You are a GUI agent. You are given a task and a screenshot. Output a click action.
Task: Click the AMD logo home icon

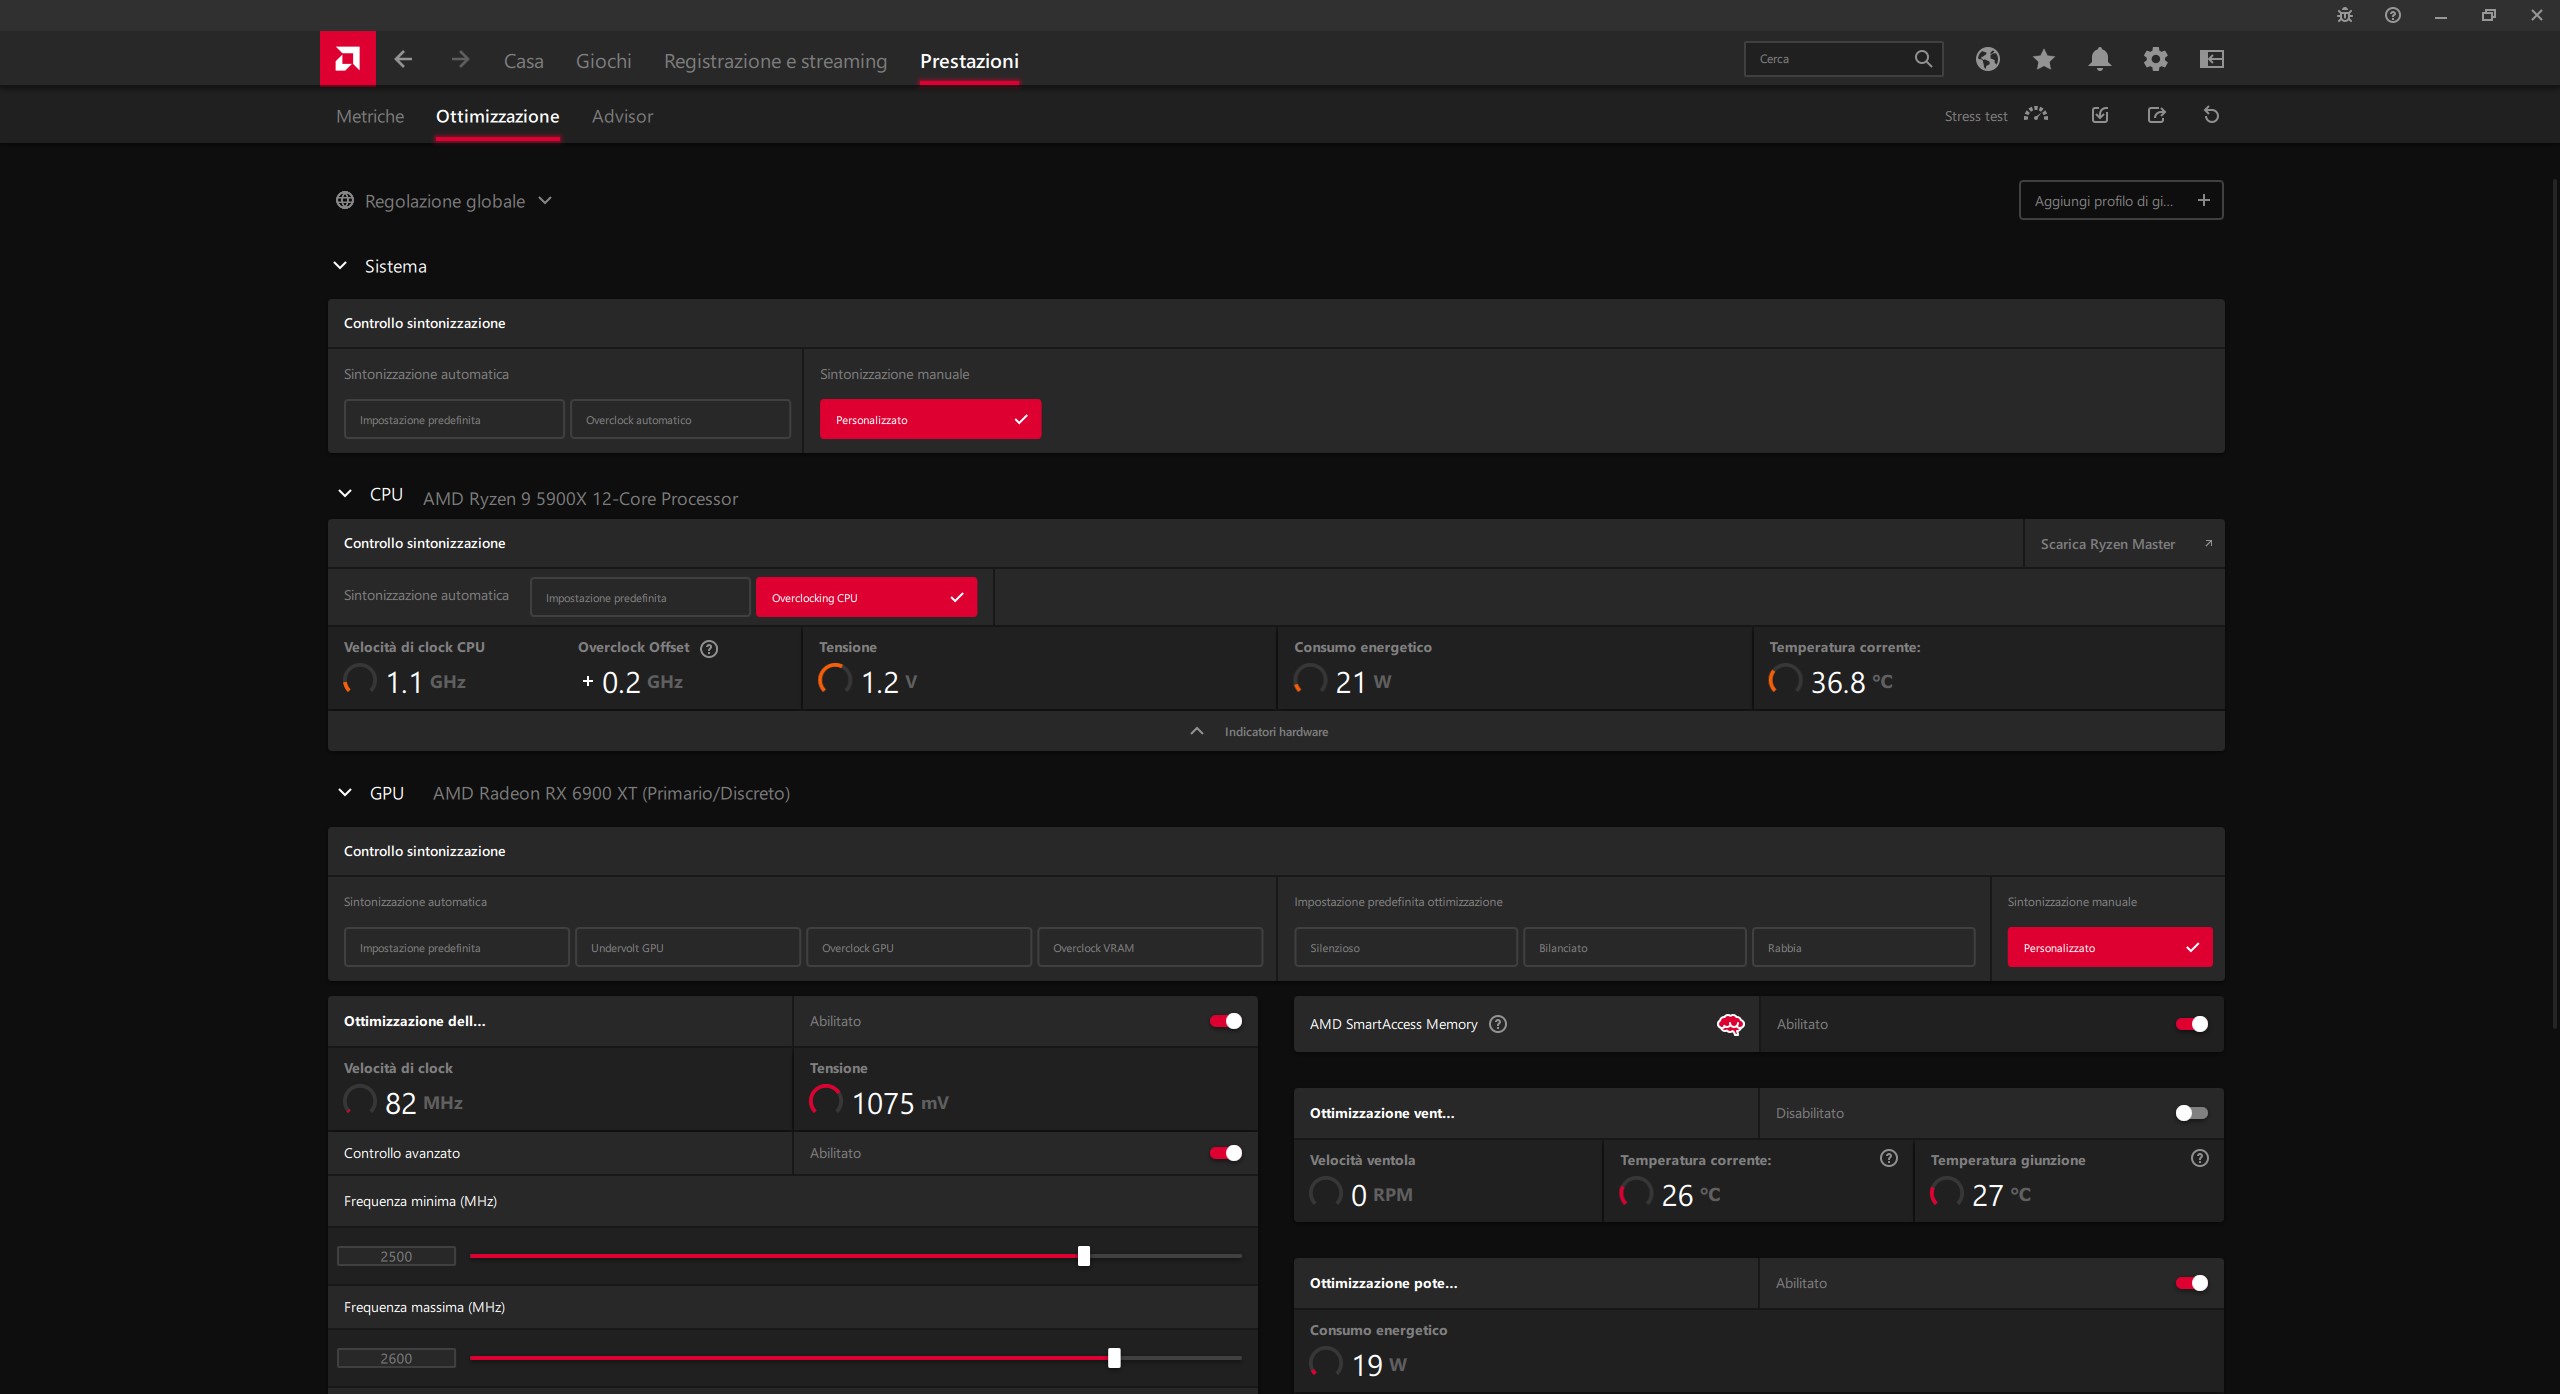point(347,59)
